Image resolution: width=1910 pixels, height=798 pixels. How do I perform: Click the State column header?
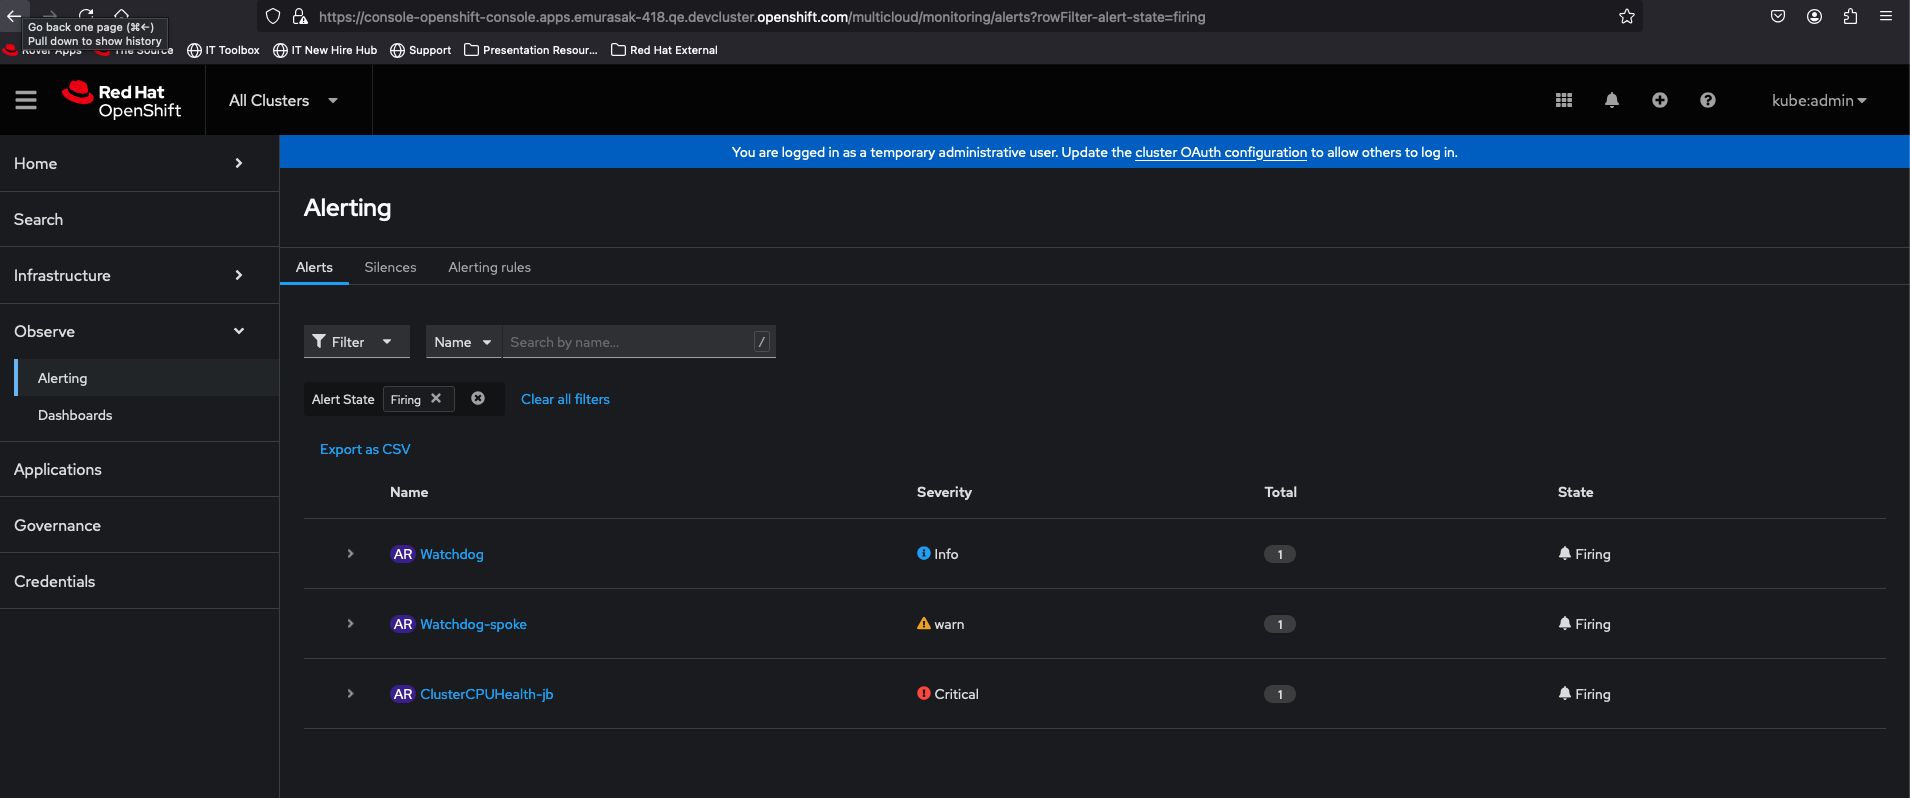point(1575,492)
